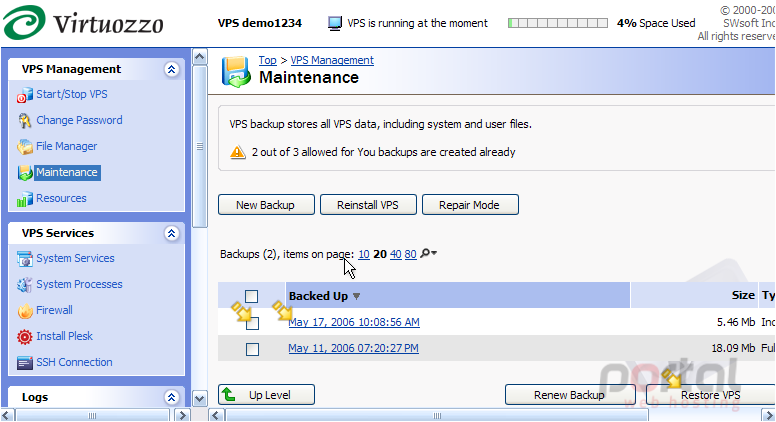Click the System Processes gears icon

pos(25,285)
